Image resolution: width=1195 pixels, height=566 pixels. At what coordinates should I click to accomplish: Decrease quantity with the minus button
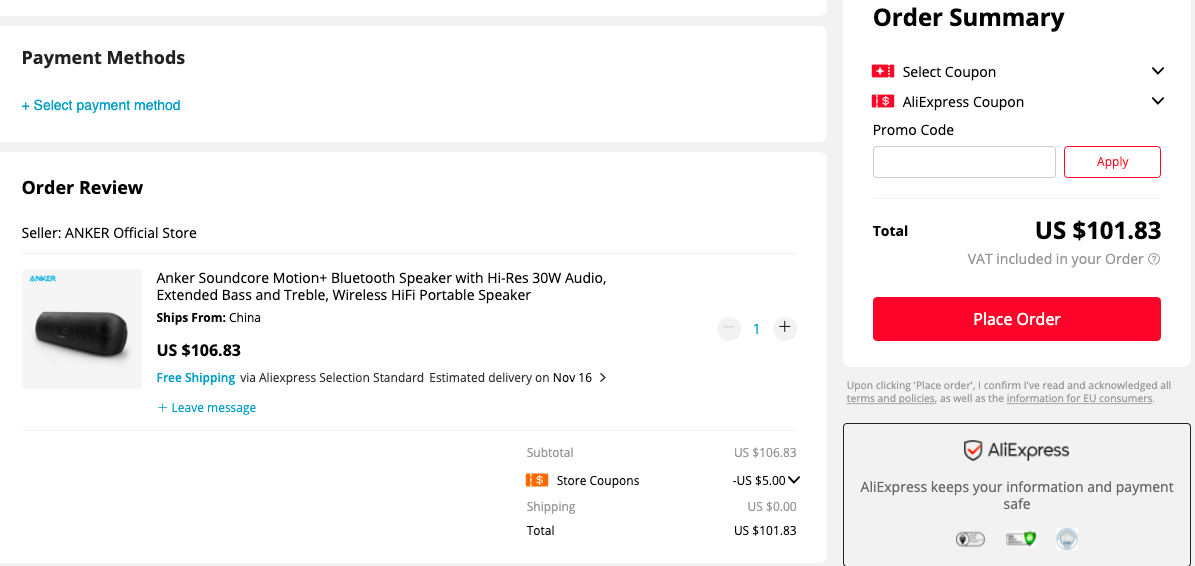pyautogui.click(x=729, y=328)
